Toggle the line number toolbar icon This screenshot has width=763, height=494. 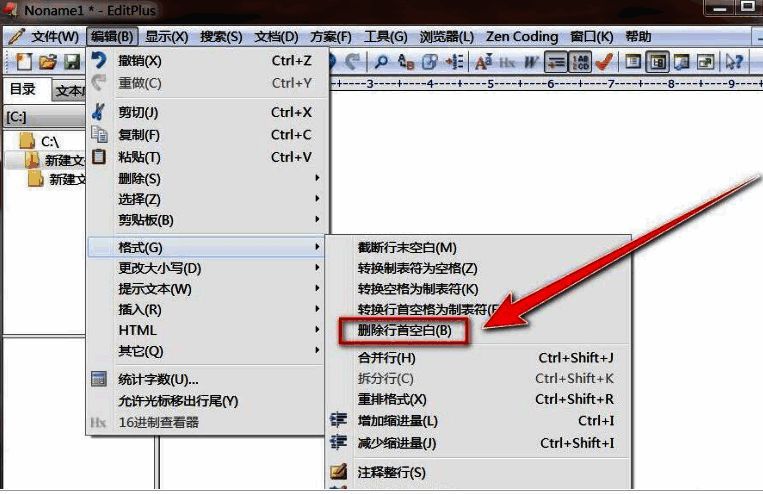[x=580, y=62]
